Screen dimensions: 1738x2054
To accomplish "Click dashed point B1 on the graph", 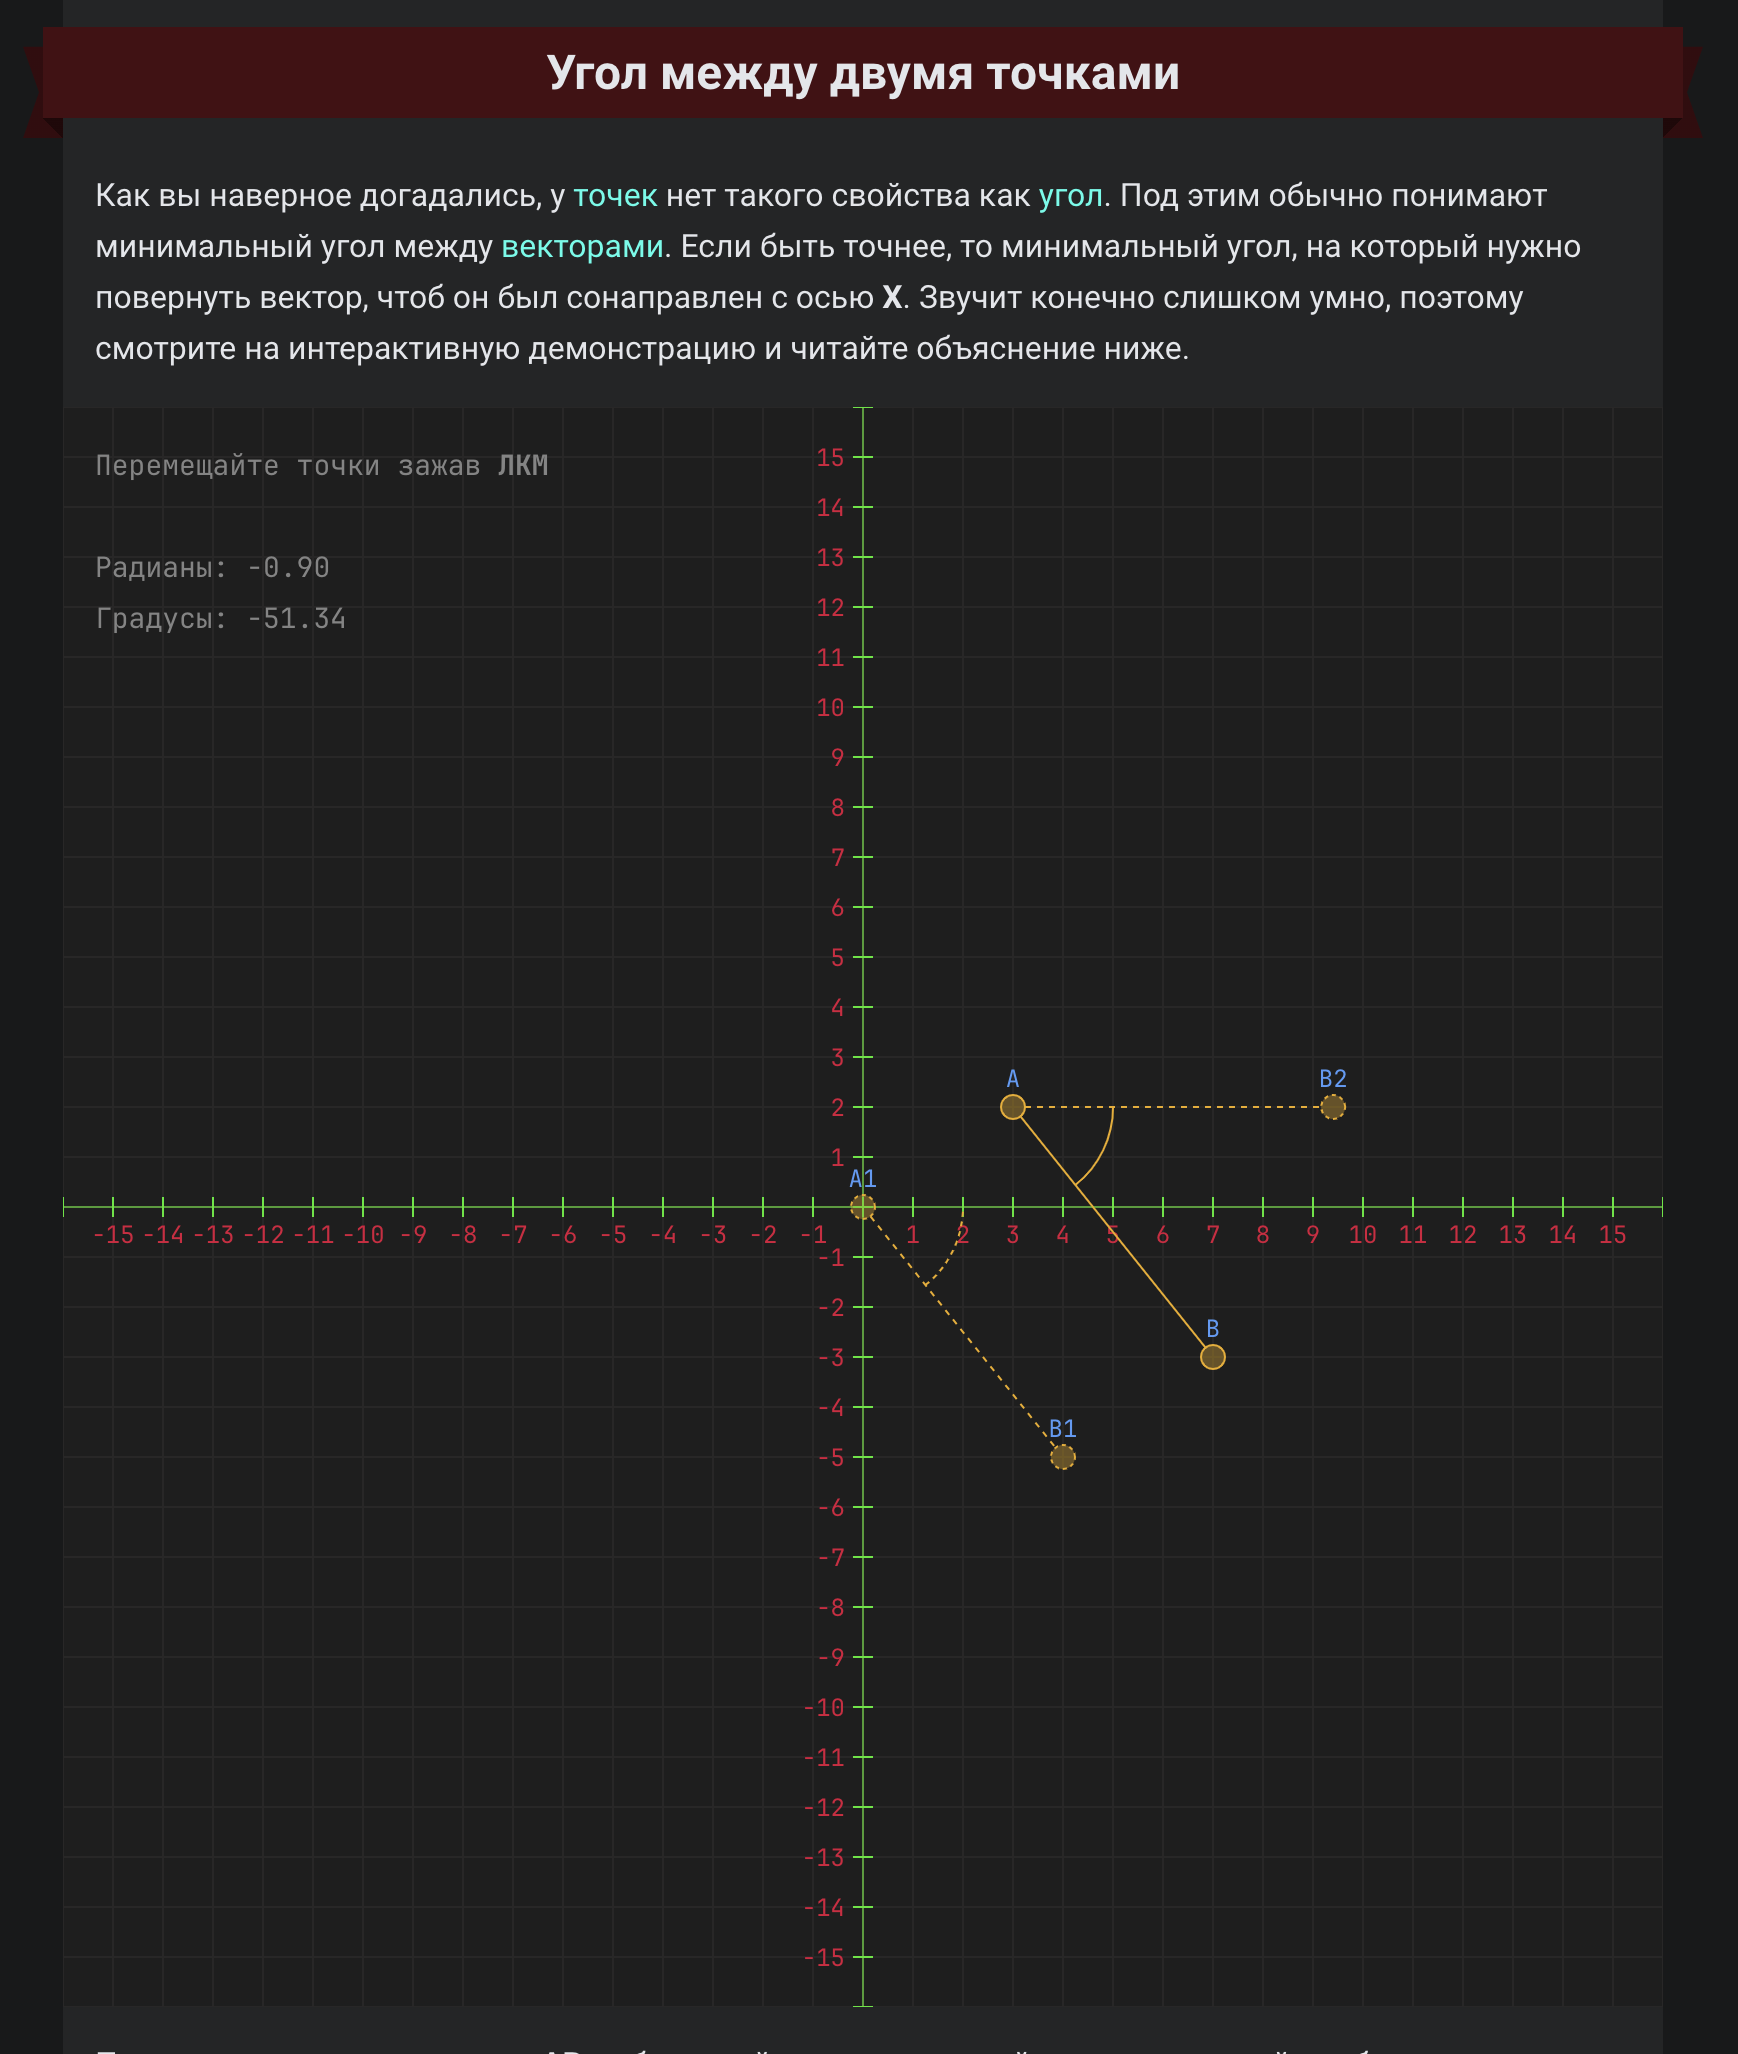I will click(1063, 1457).
